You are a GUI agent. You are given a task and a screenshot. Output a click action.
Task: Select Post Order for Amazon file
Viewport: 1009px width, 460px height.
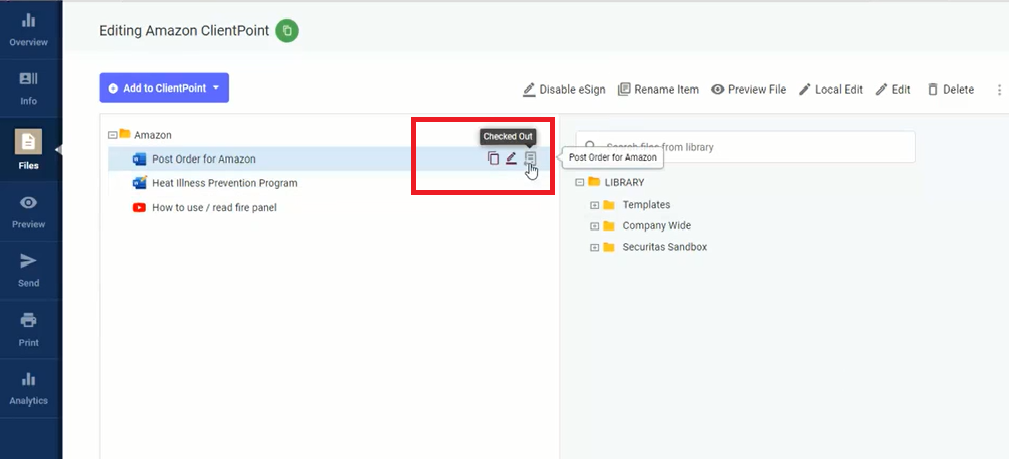(203, 159)
